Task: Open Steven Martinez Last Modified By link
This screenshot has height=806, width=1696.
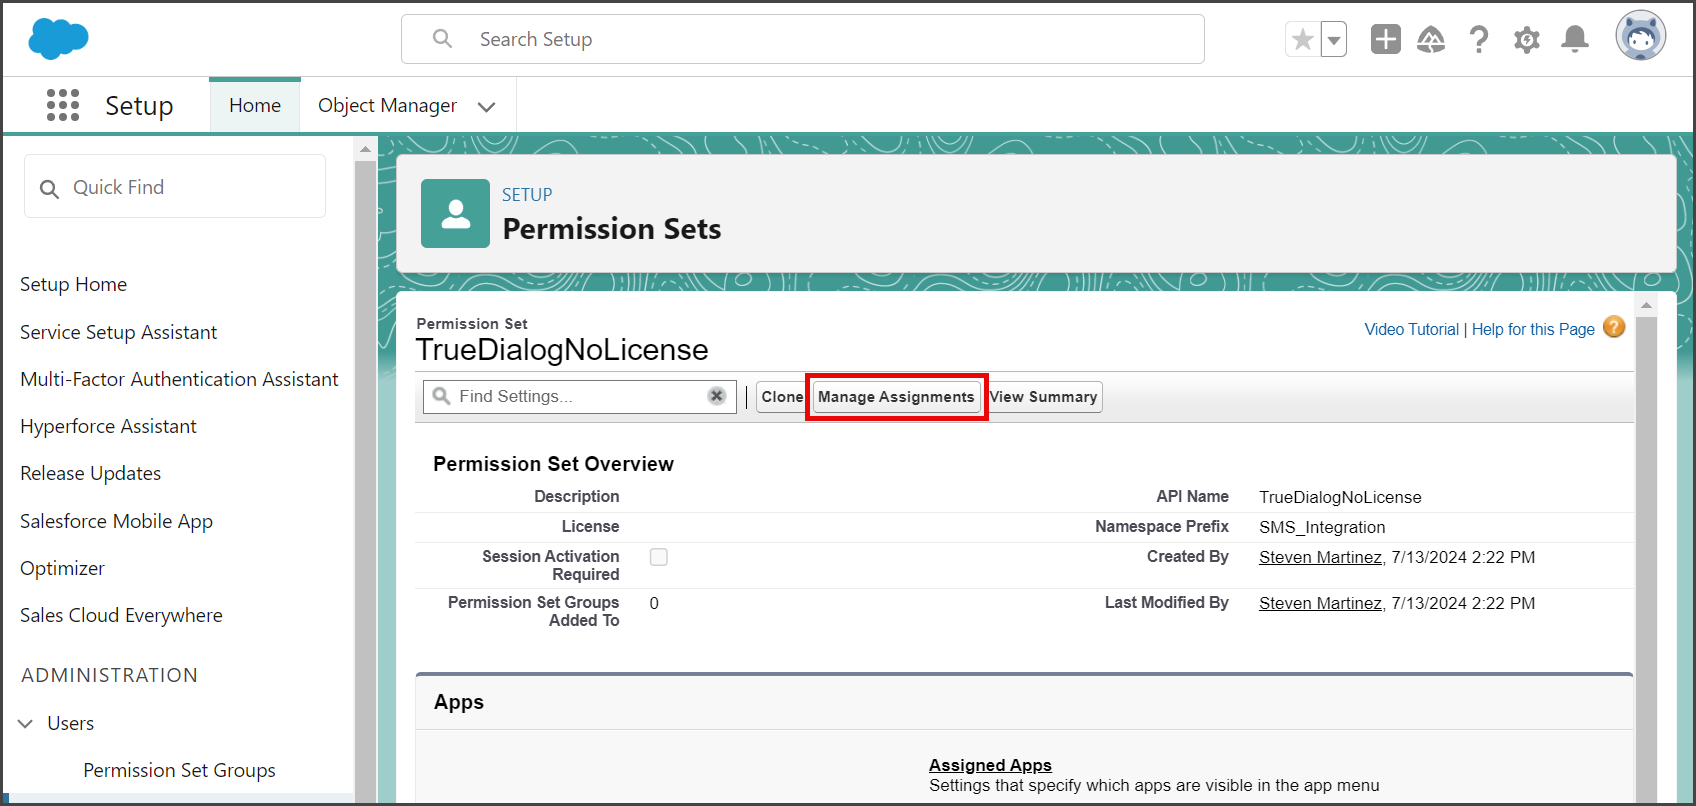Action: [x=1320, y=603]
